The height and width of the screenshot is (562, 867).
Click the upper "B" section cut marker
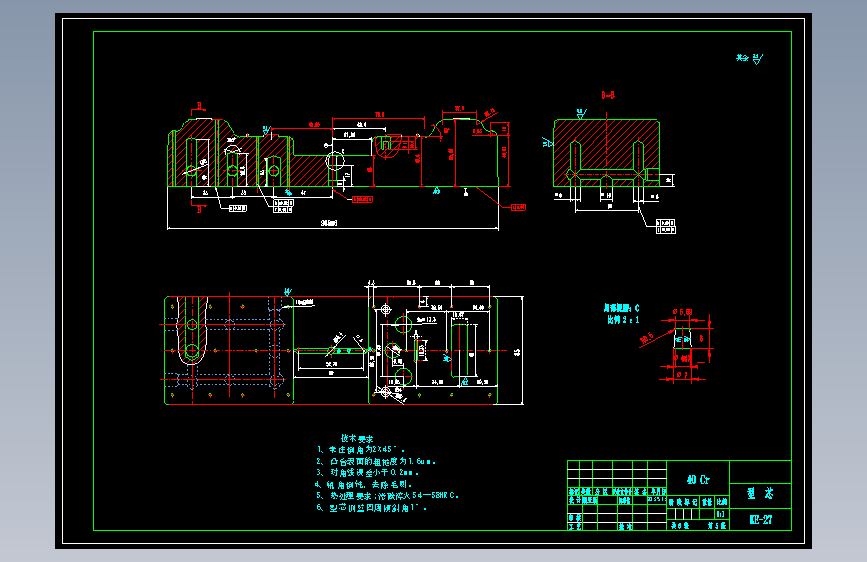[199, 106]
